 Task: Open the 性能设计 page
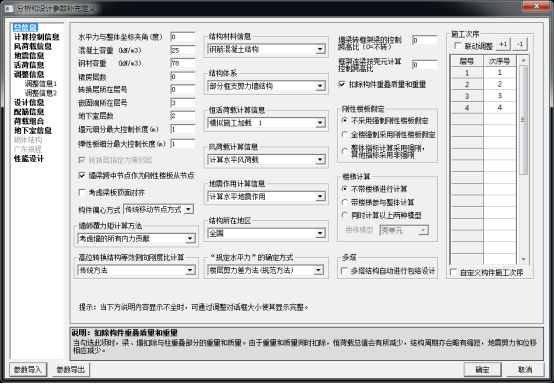pyautogui.click(x=29, y=159)
